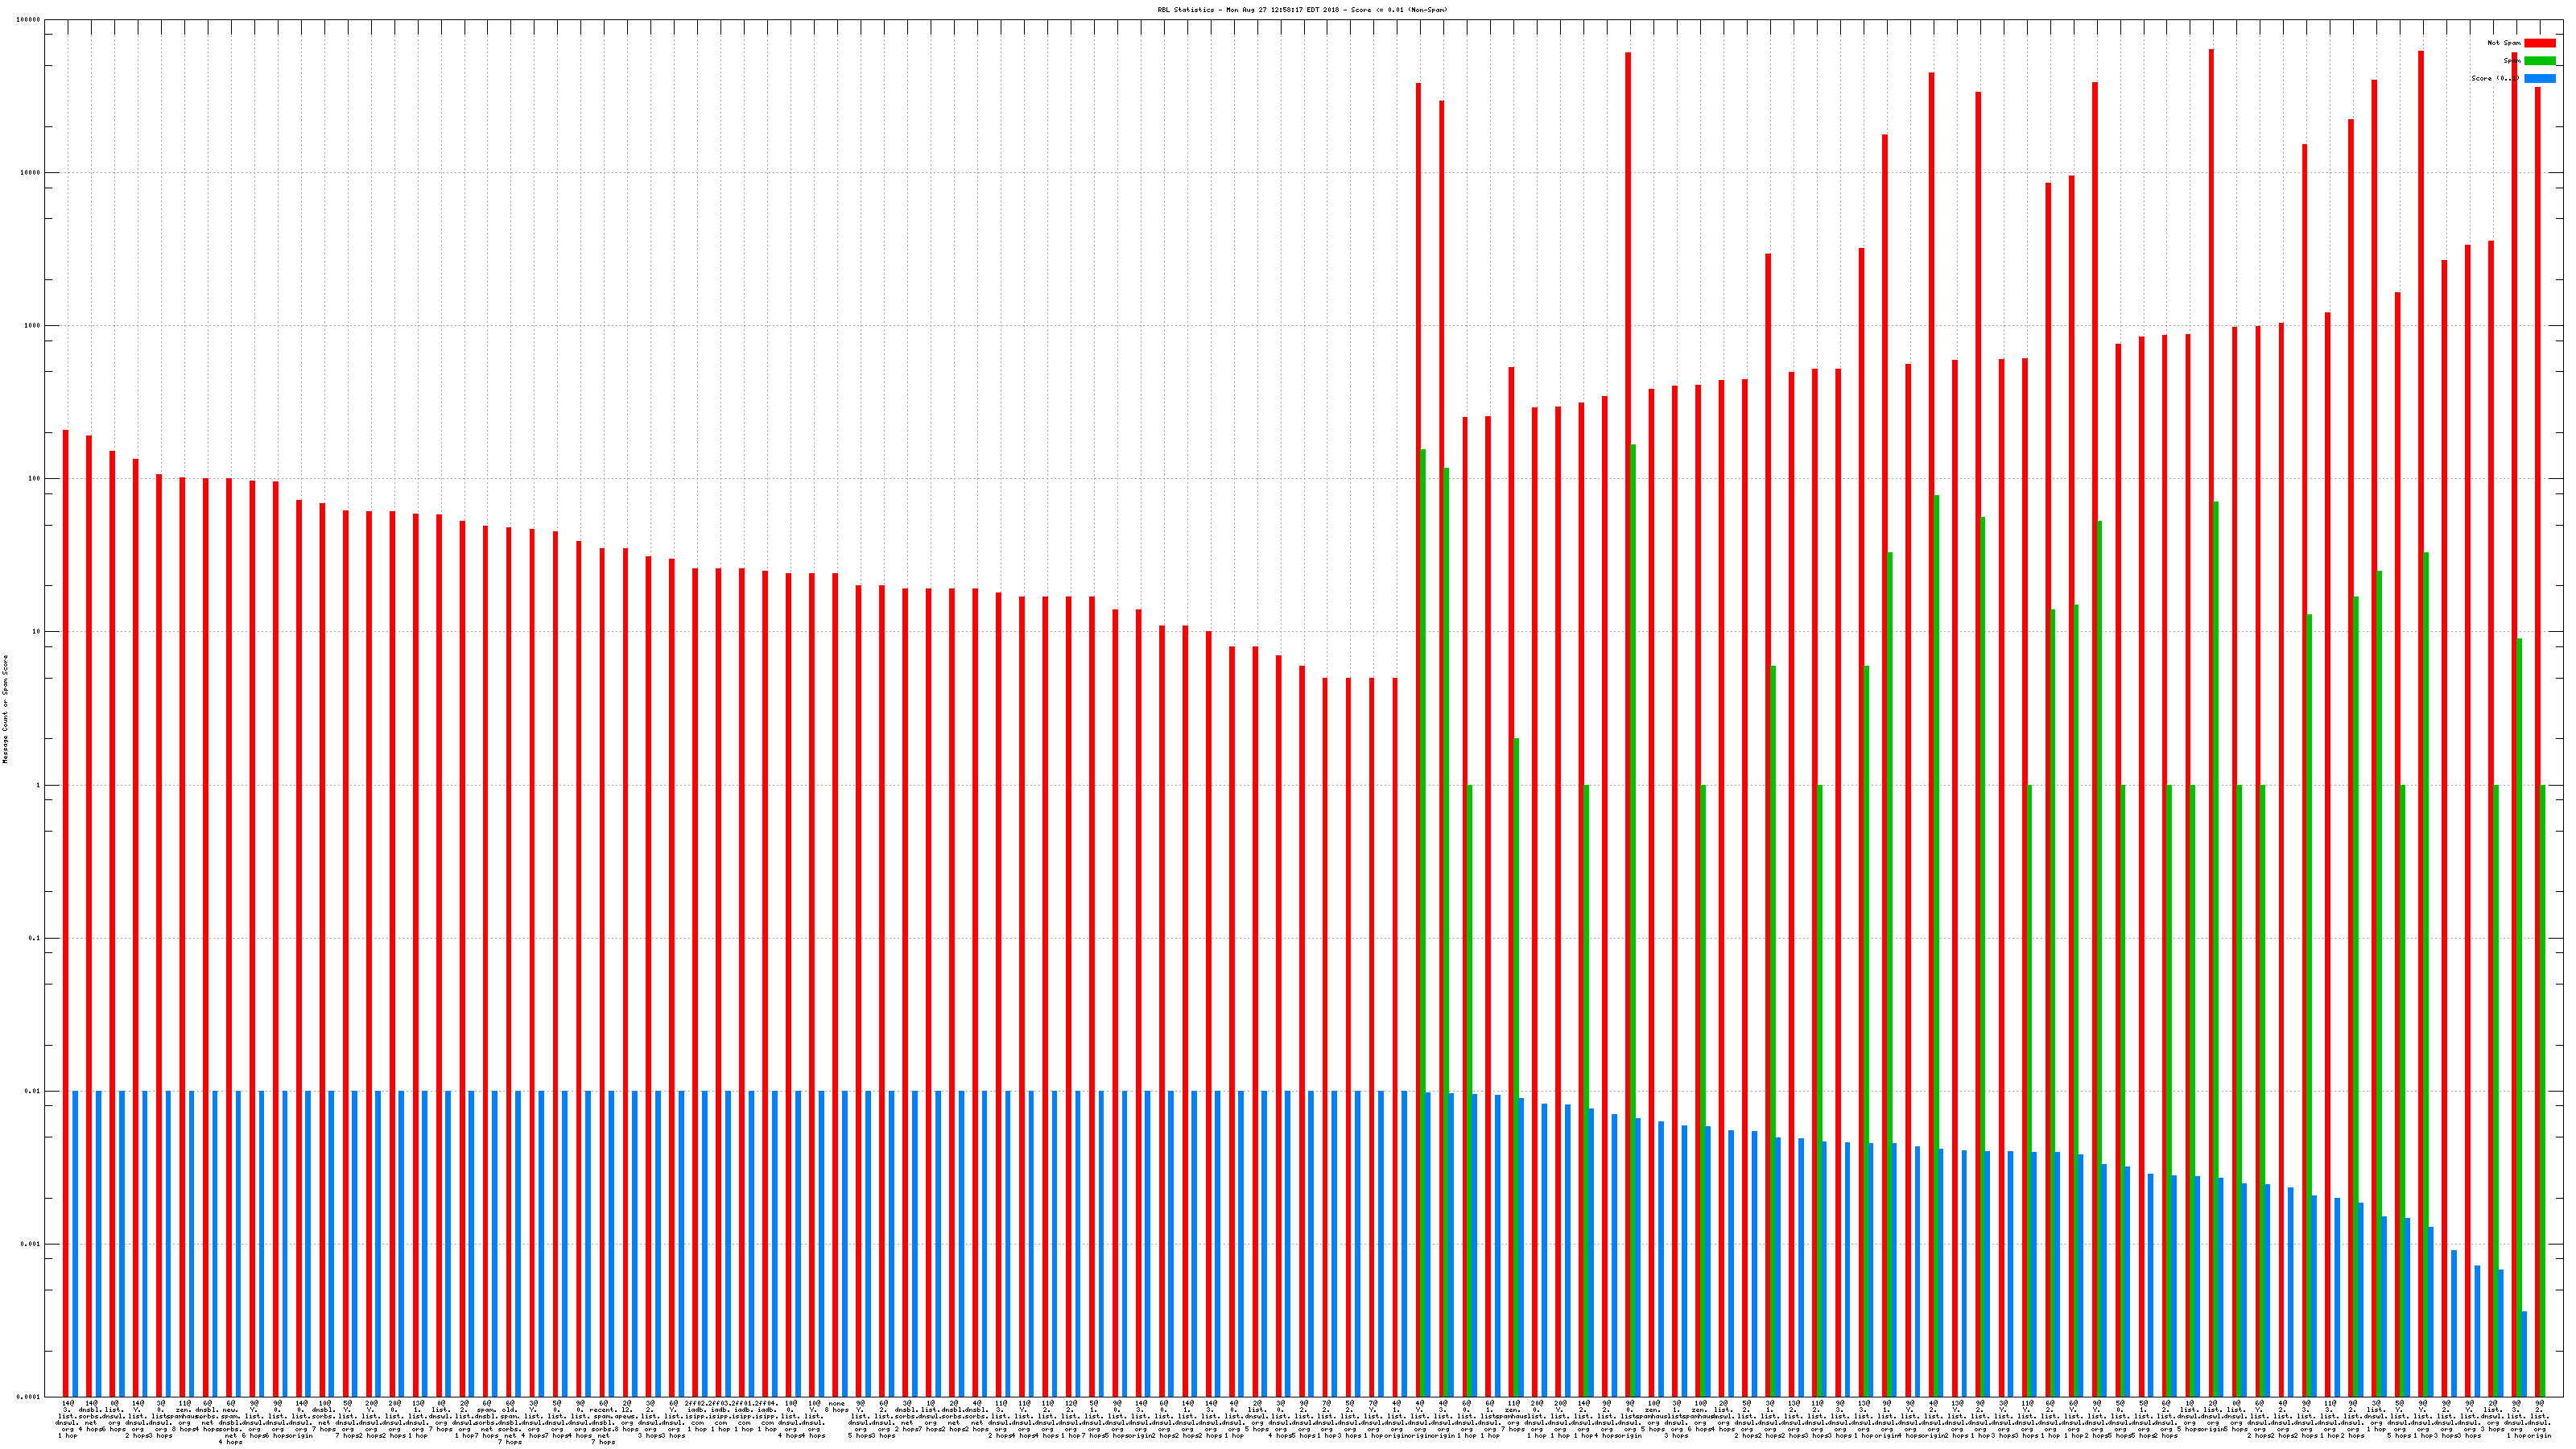
Task: Click the 10000 y-axis tick label
Action: [31, 172]
